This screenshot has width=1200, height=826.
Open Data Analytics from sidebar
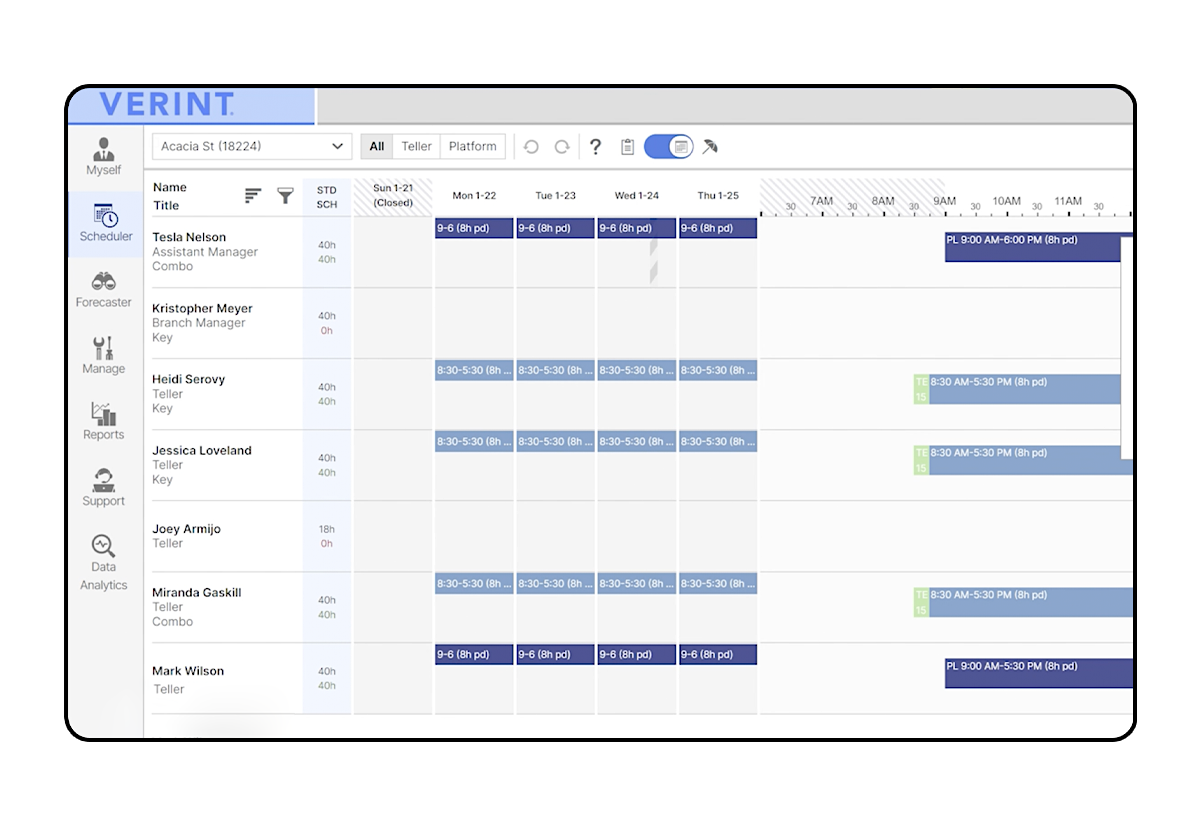click(103, 561)
